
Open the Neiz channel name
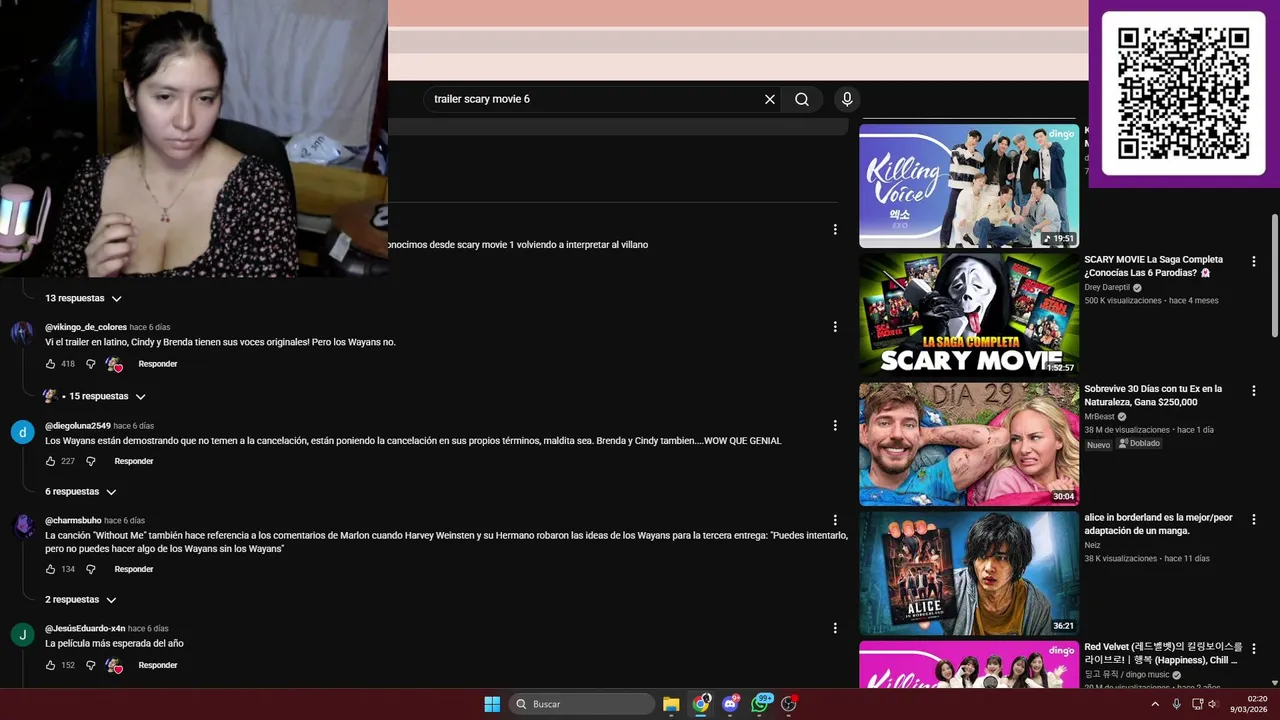pyautogui.click(x=1092, y=545)
